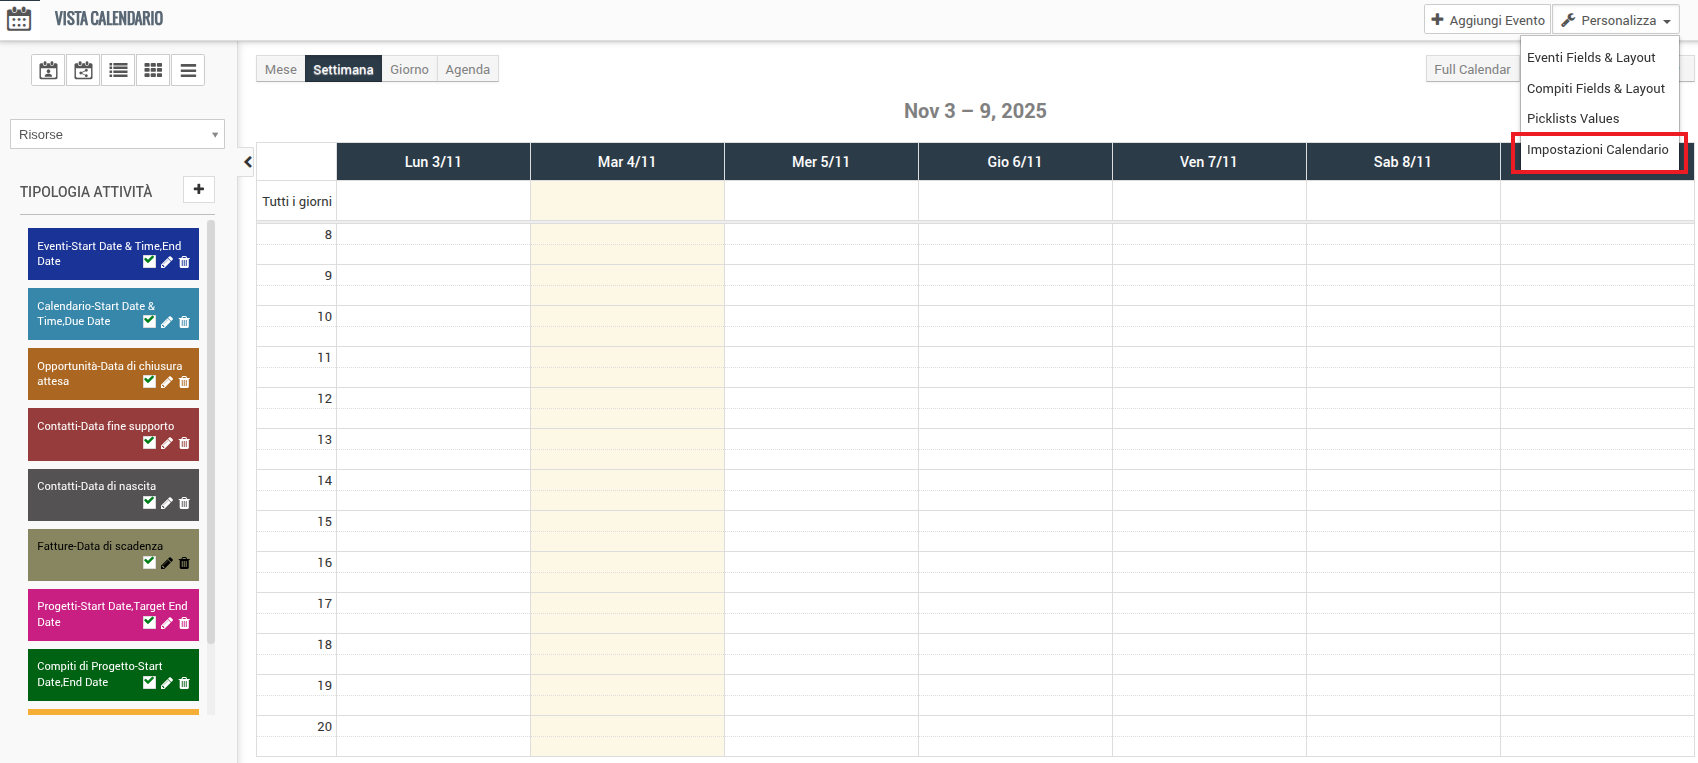Collapse the Personalizza dropdown menu
1698x763 pixels.
click(x=1615, y=20)
